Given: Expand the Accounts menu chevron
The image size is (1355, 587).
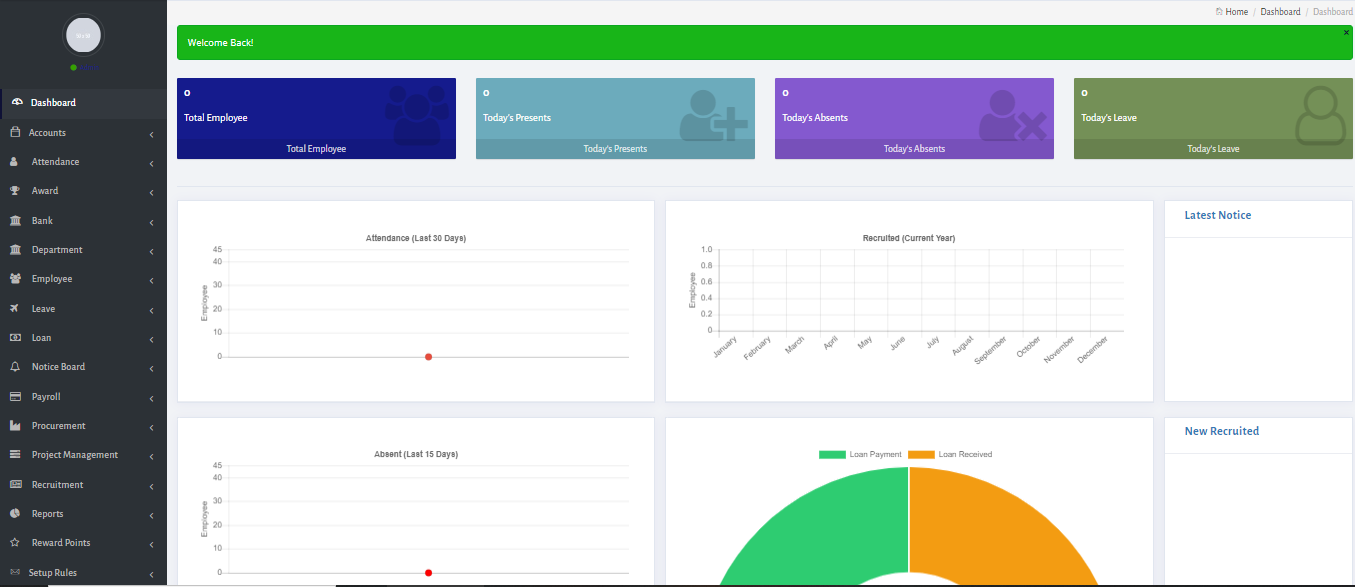Looking at the screenshot, I should pos(151,134).
